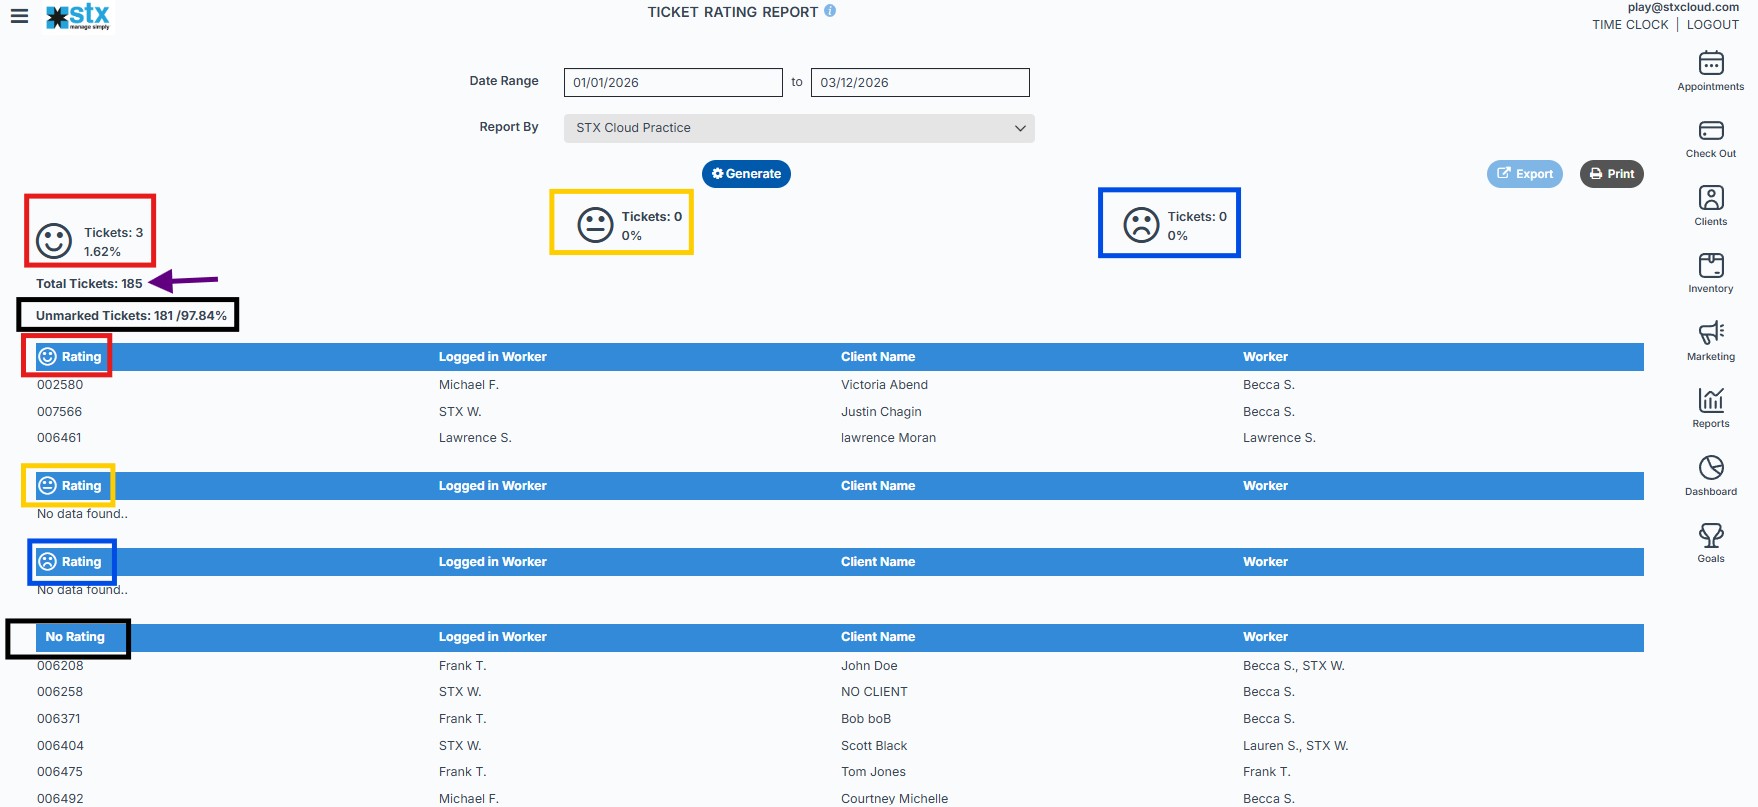1758x807 pixels.
Task: Open the Clients sidebar icon
Action: pyautogui.click(x=1711, y=198)
